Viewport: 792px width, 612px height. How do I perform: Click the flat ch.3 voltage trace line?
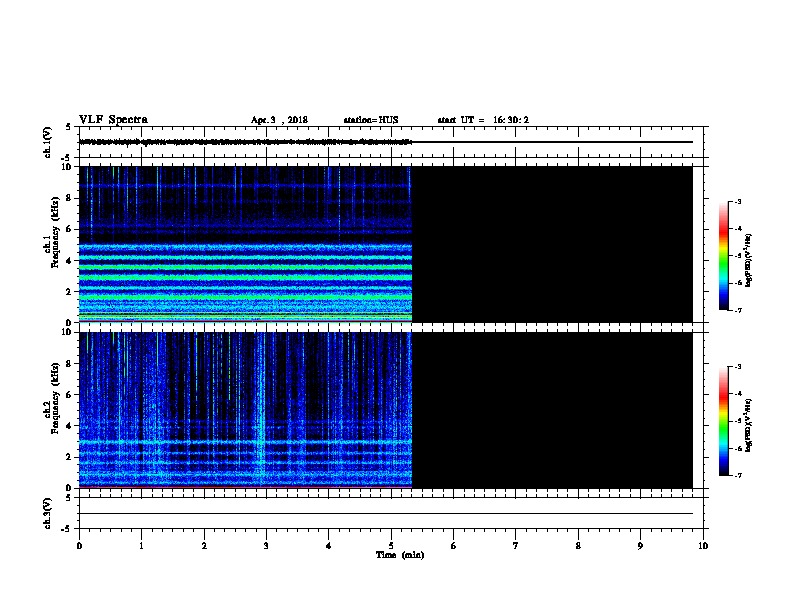click(386, 514)
